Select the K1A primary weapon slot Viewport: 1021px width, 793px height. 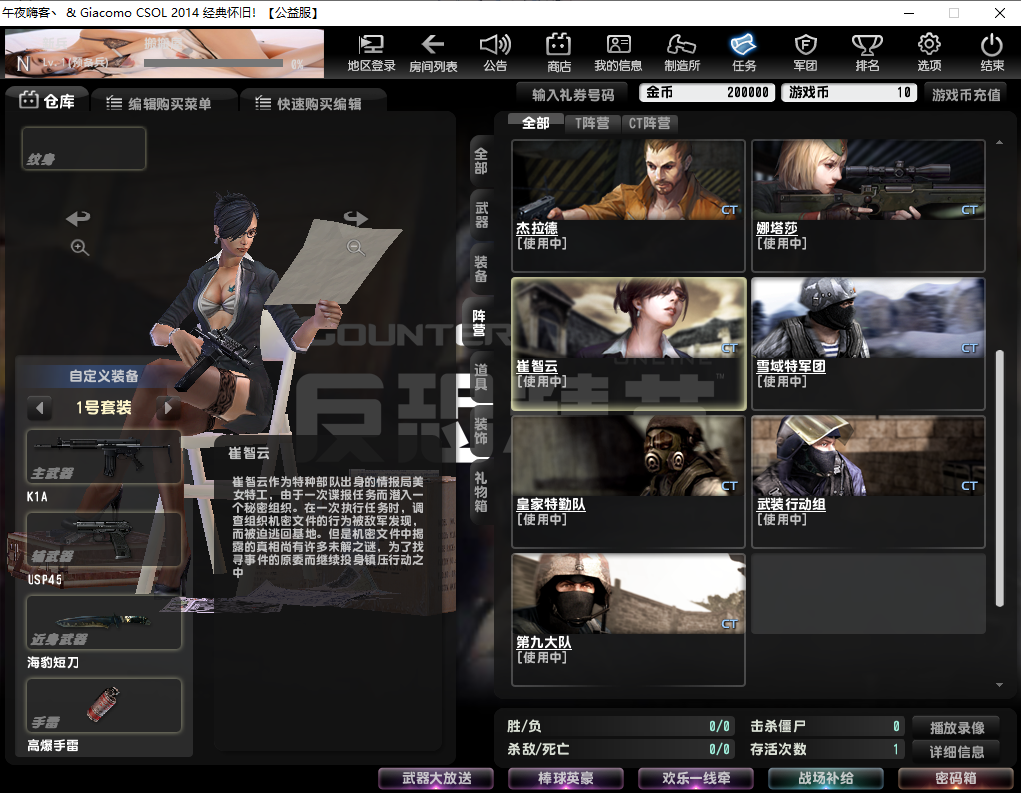pos(104,457)
